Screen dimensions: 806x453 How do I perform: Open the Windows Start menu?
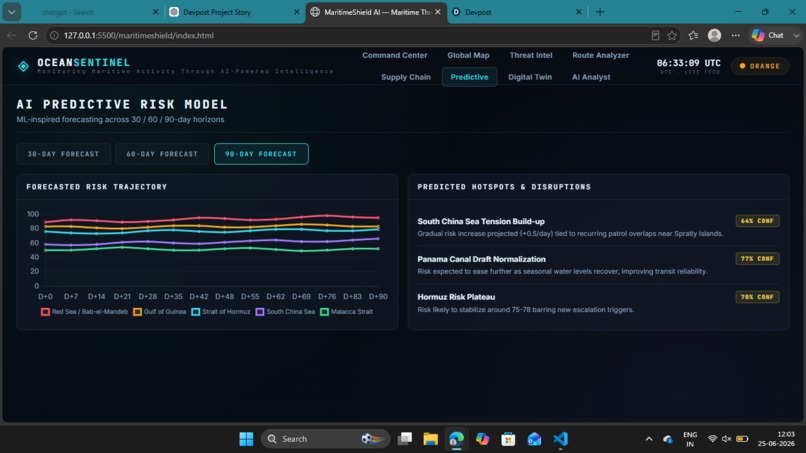click(x=246, y=439)
